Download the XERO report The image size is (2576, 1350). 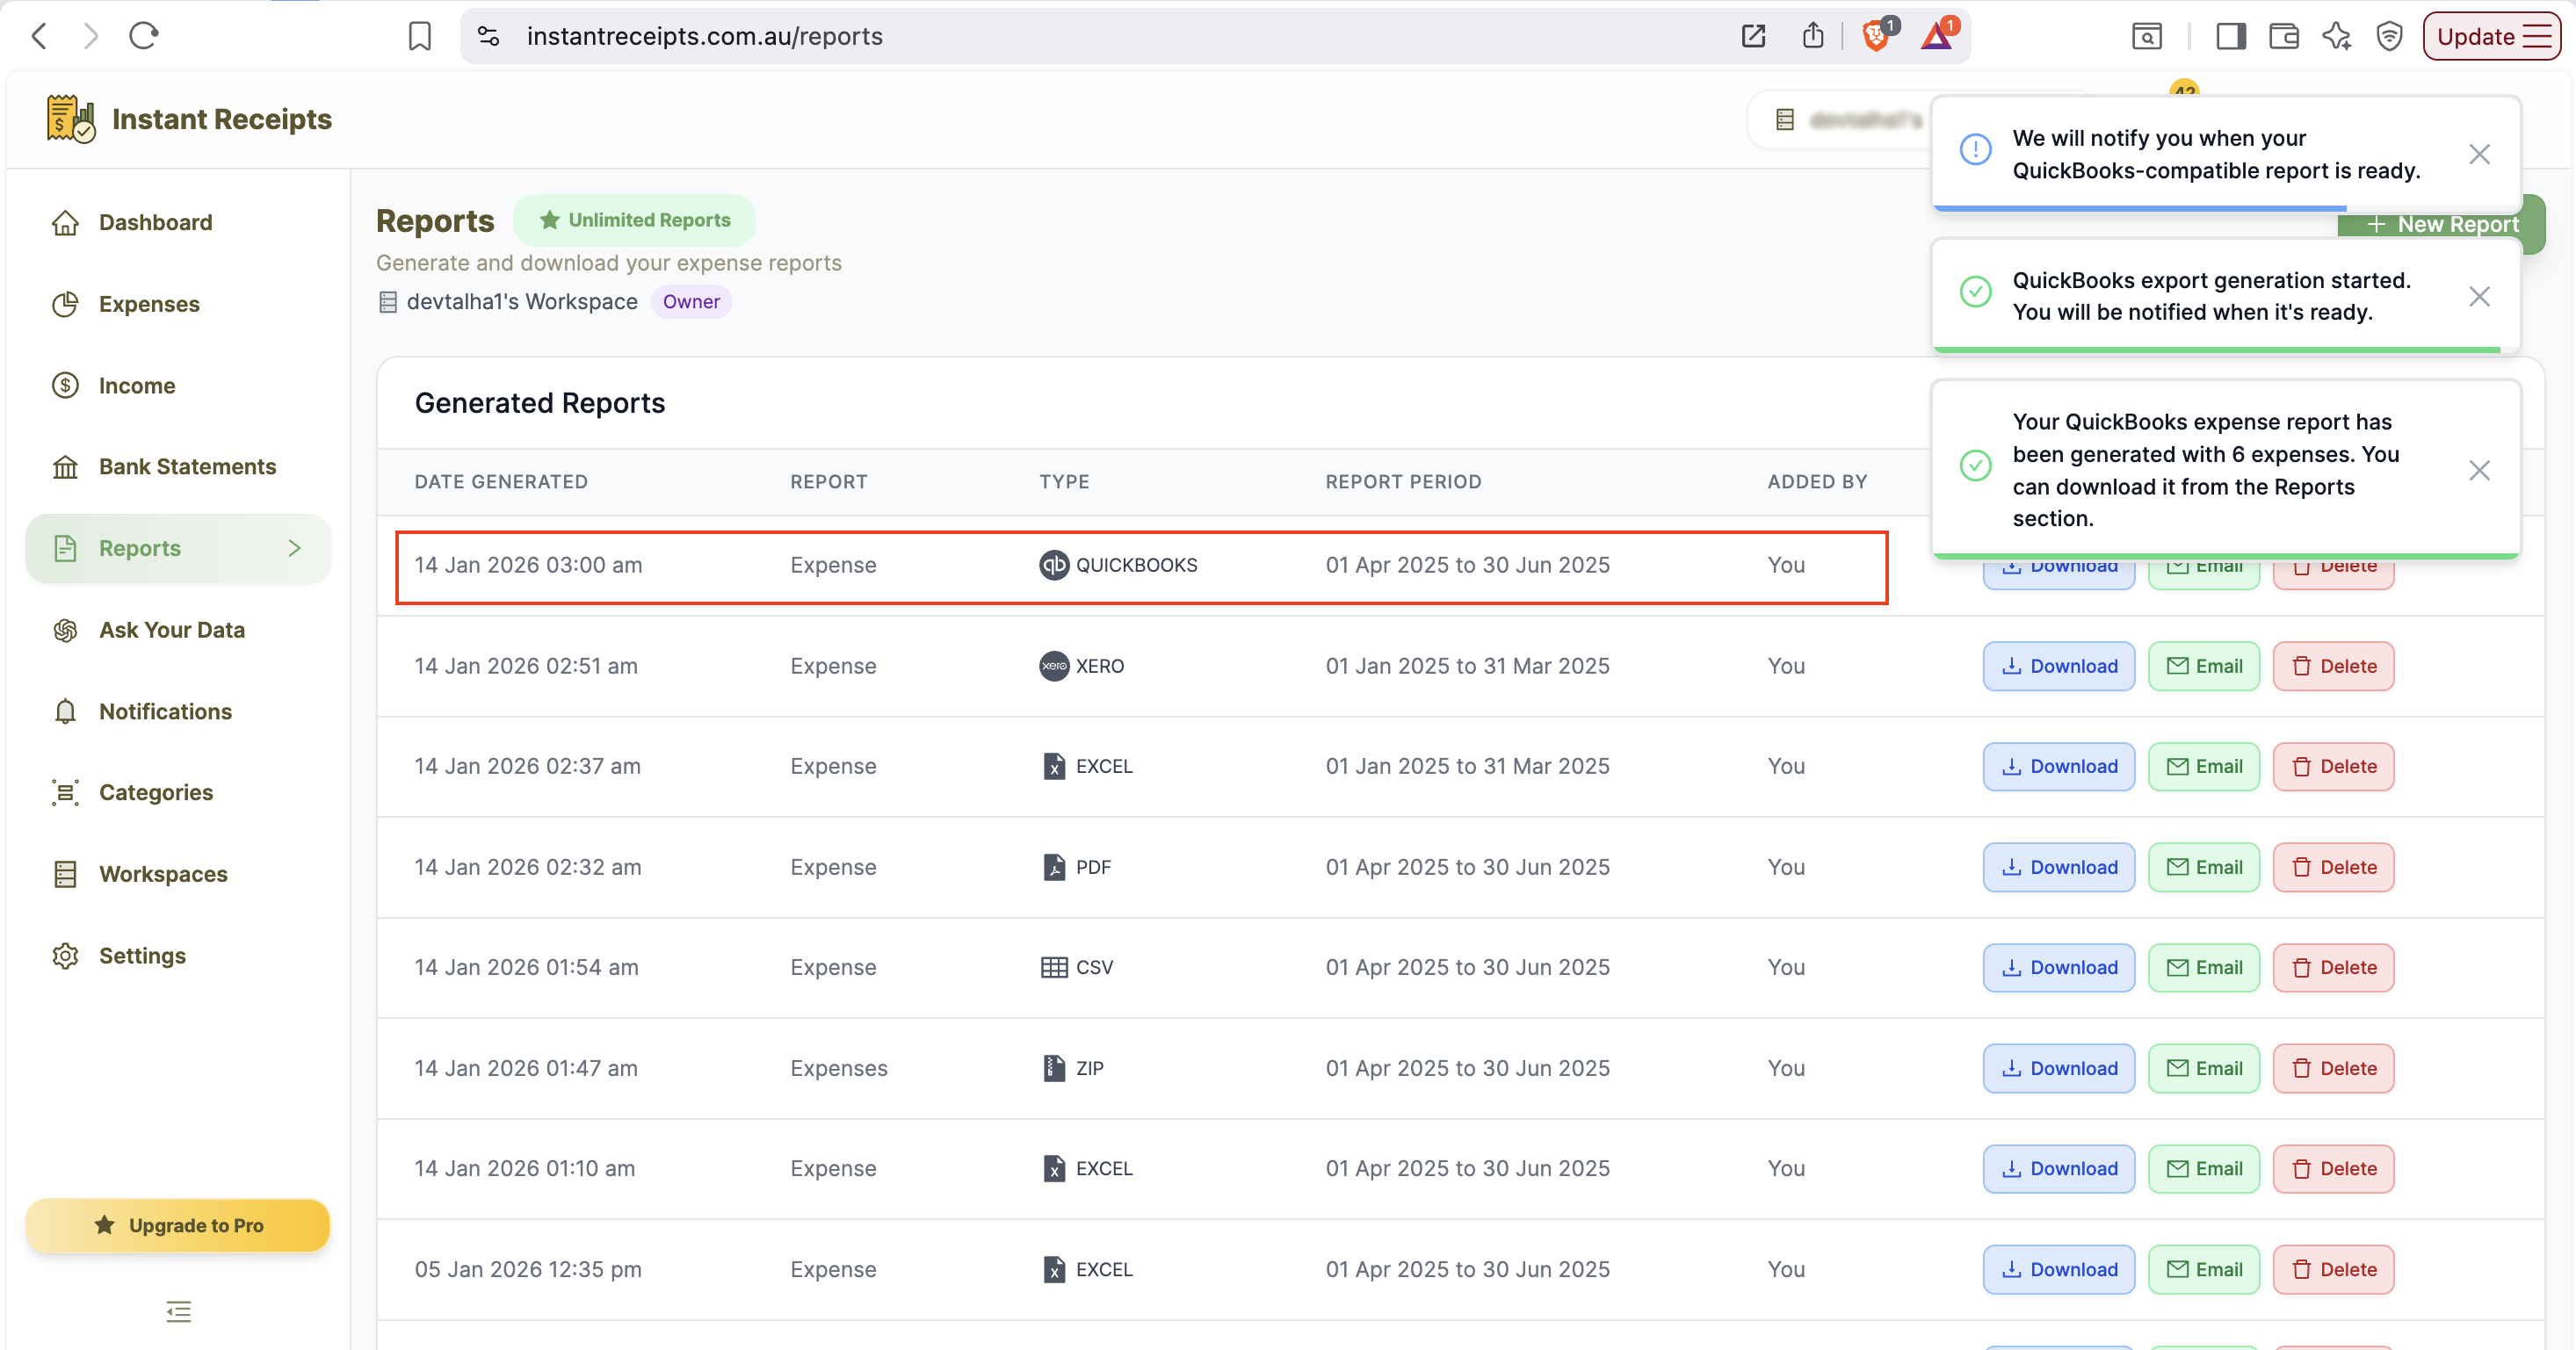coord(2059,666)
